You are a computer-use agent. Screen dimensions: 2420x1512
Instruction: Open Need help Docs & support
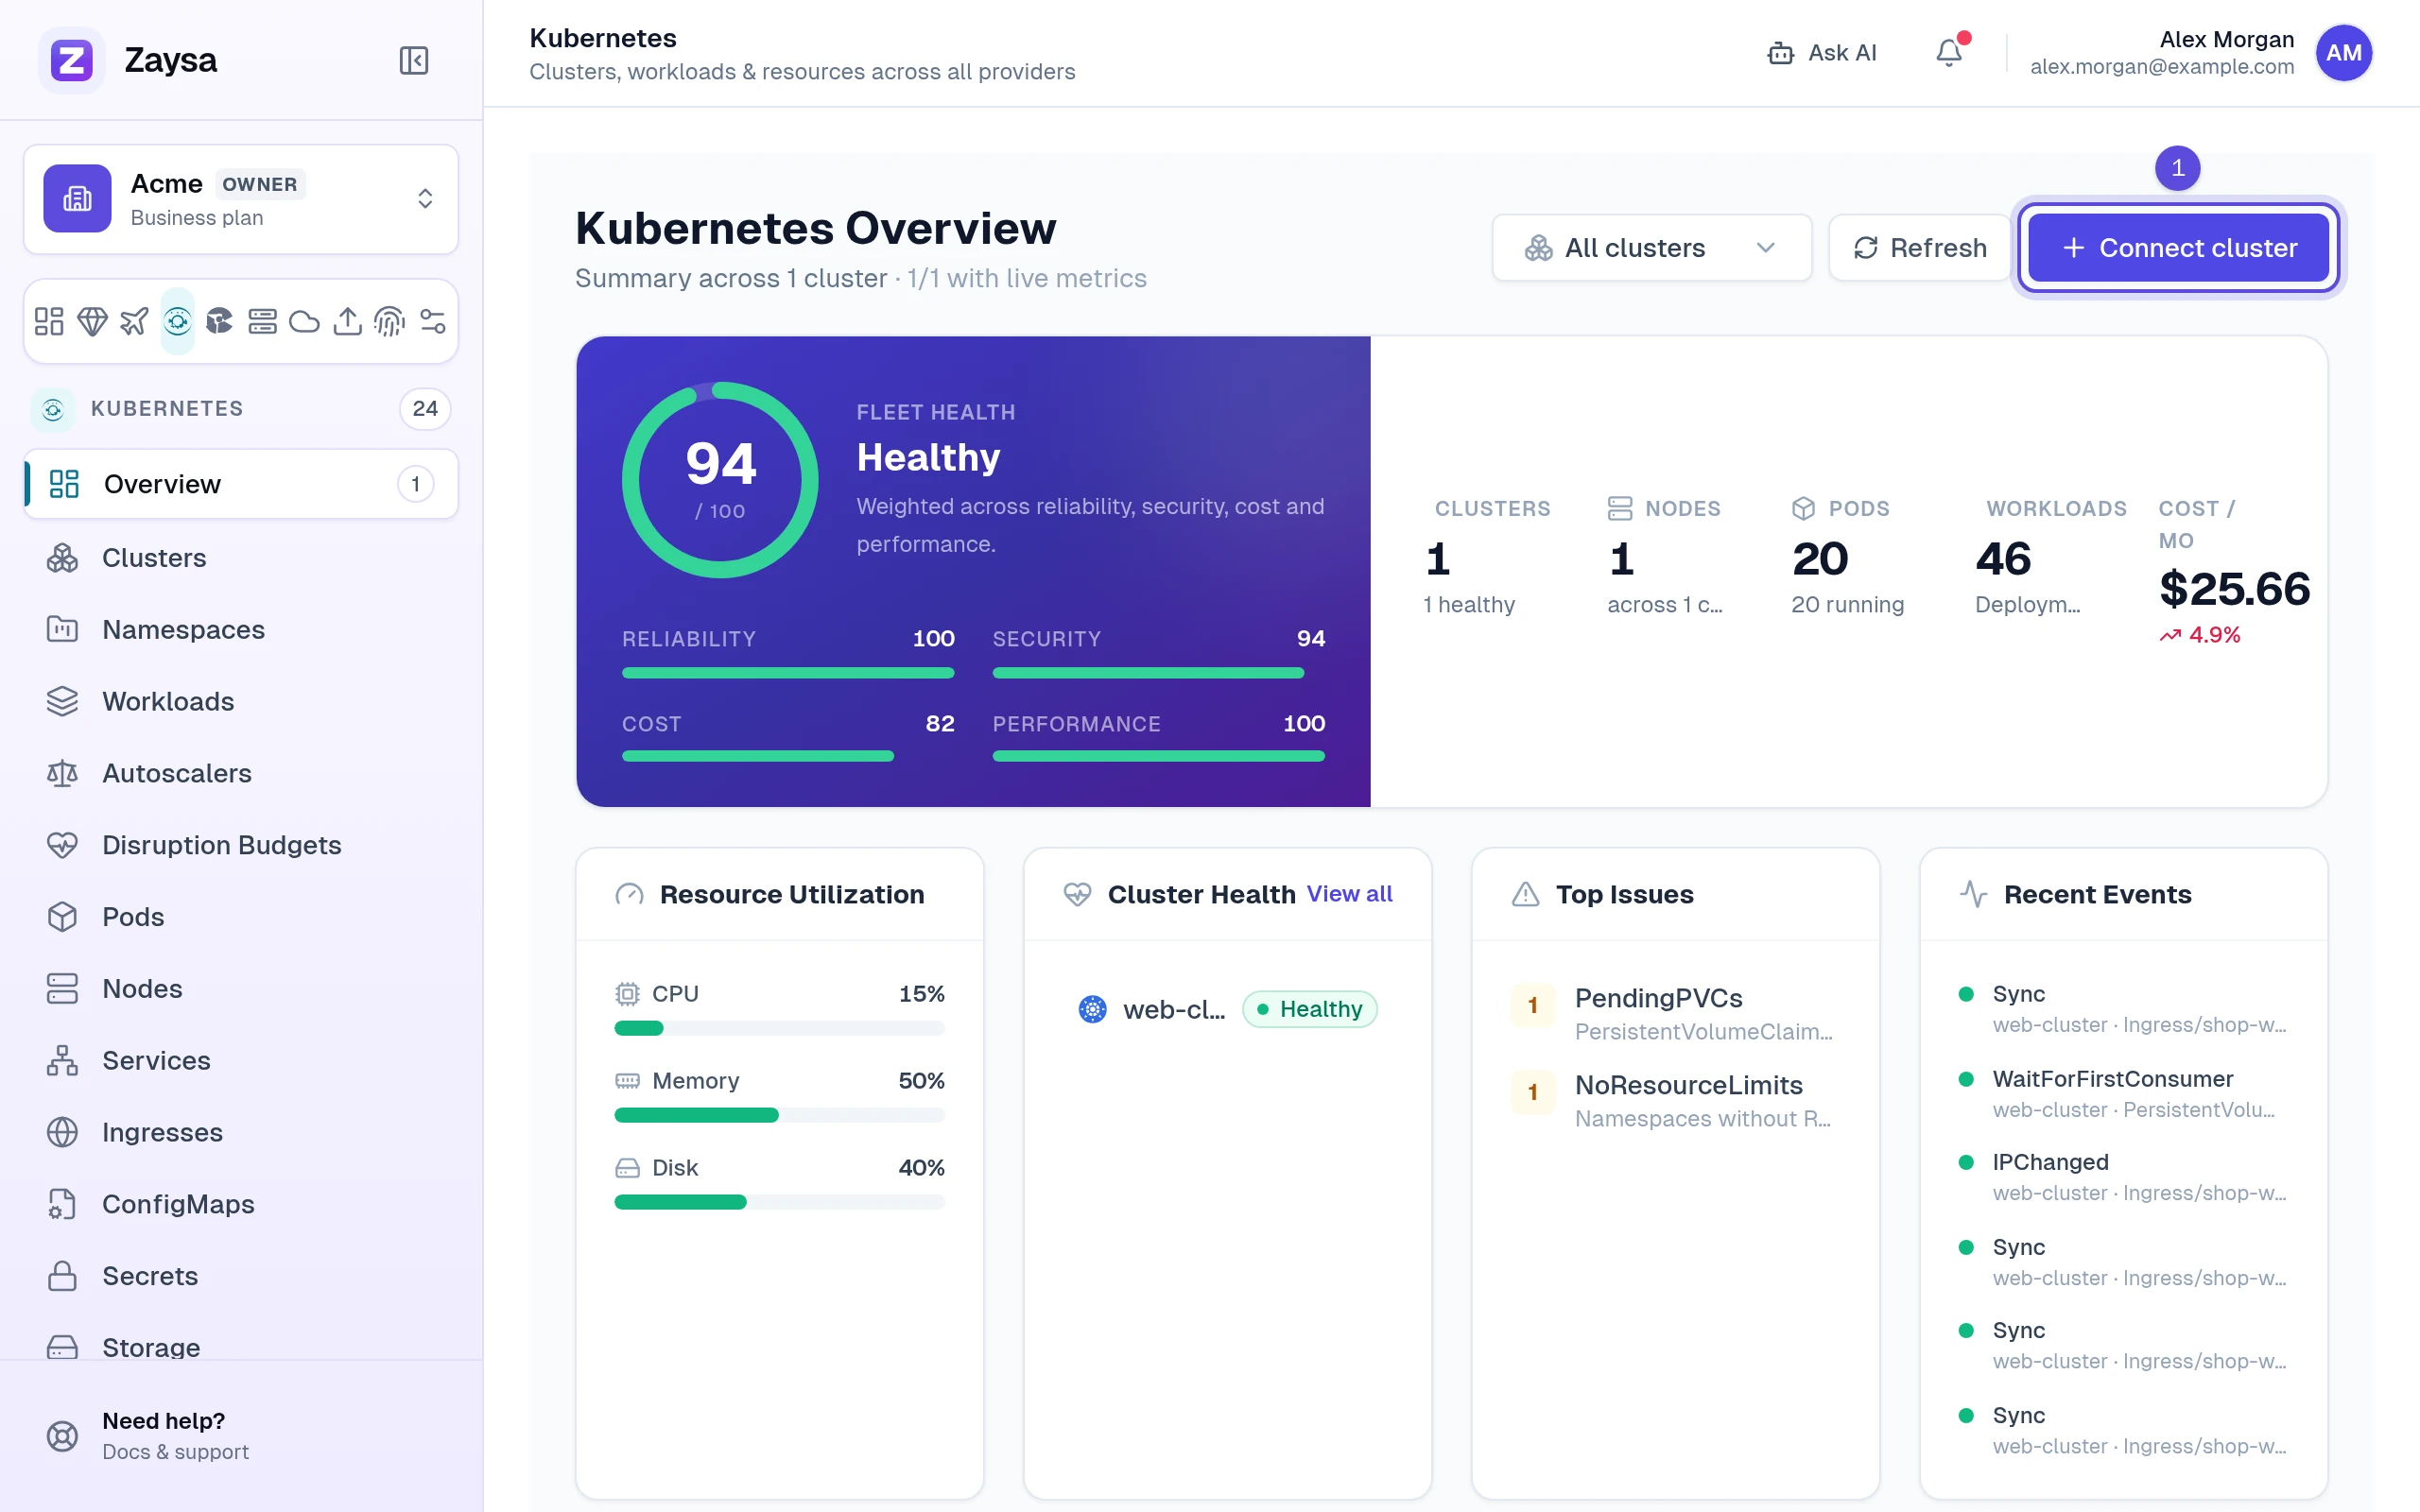241,1436
